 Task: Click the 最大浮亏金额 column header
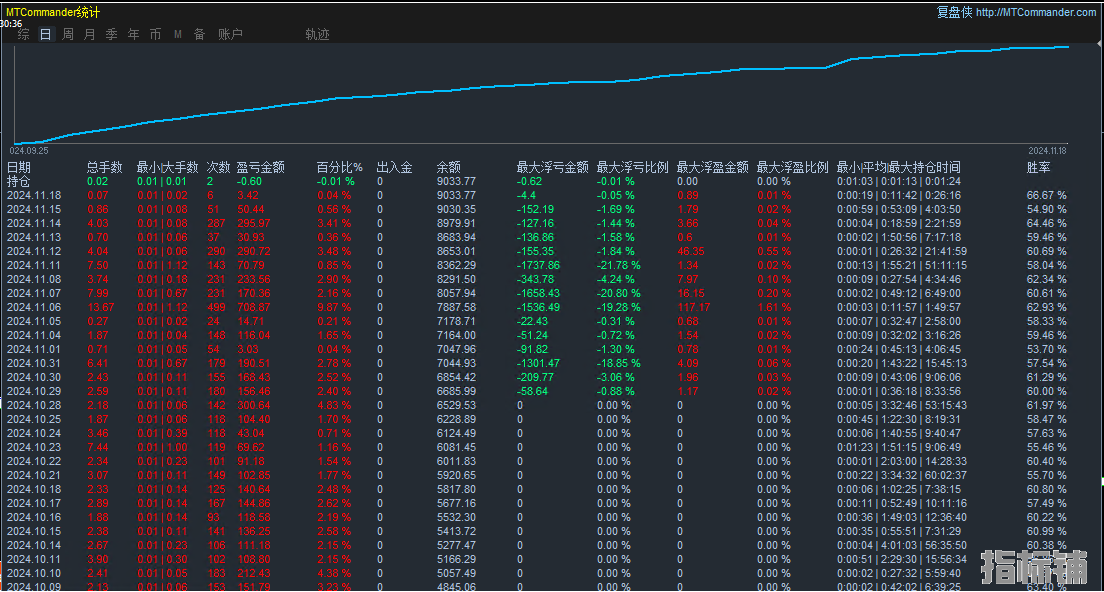click(553, 168)
